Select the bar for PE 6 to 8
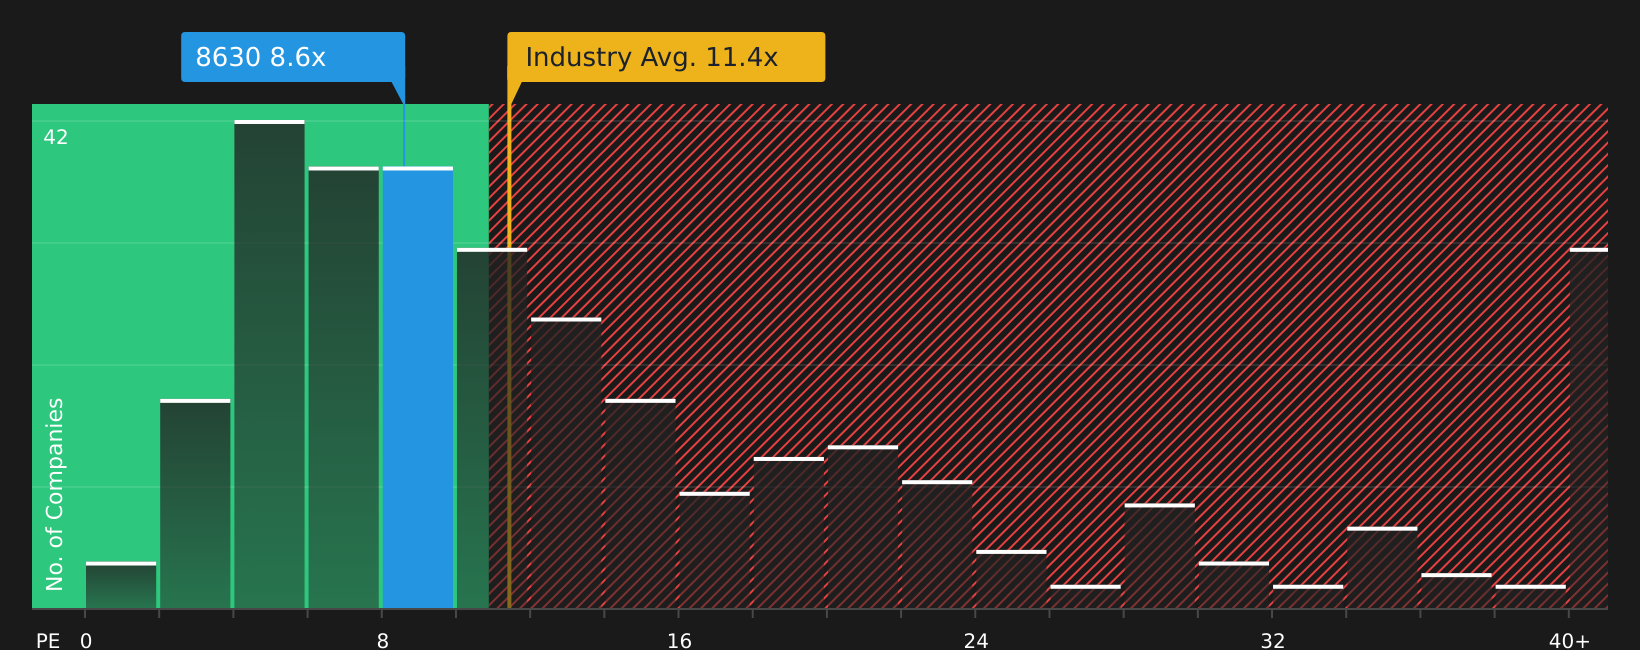This screenshot has width=1640, height=650. click(x=344, y=388)
